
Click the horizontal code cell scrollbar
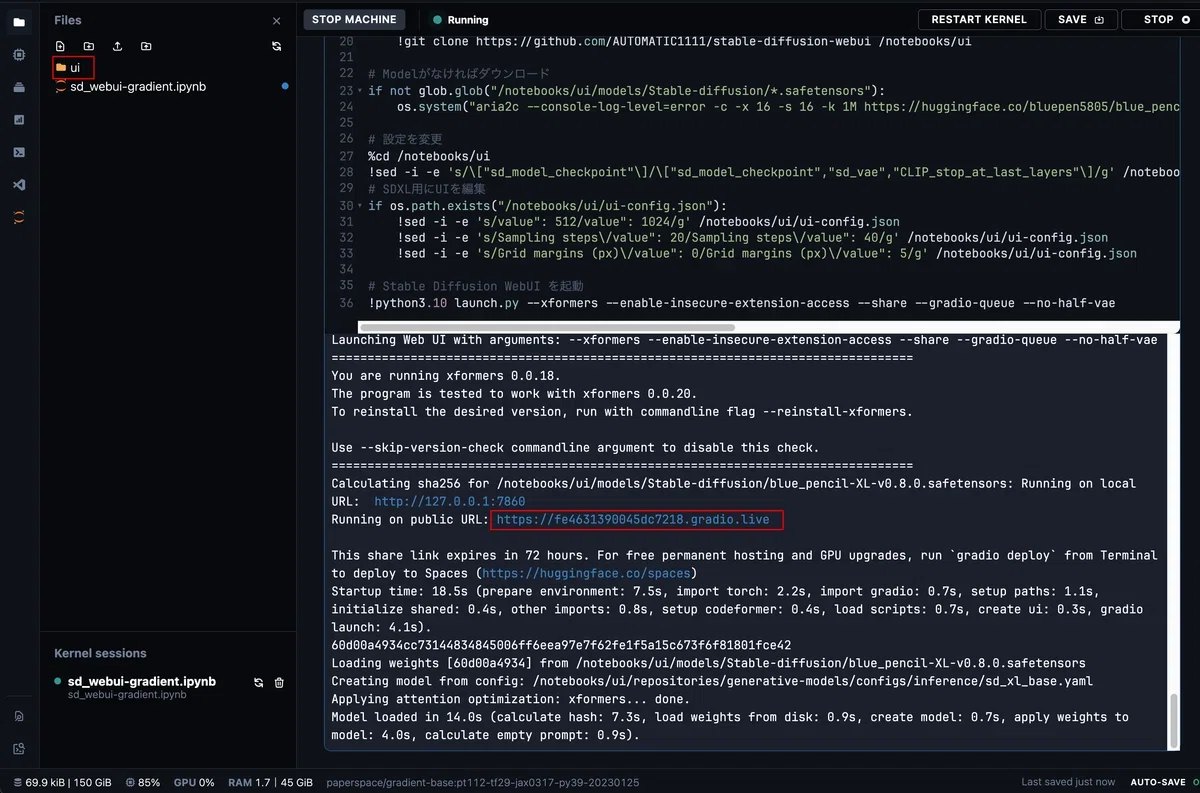[x=547, y=327]
